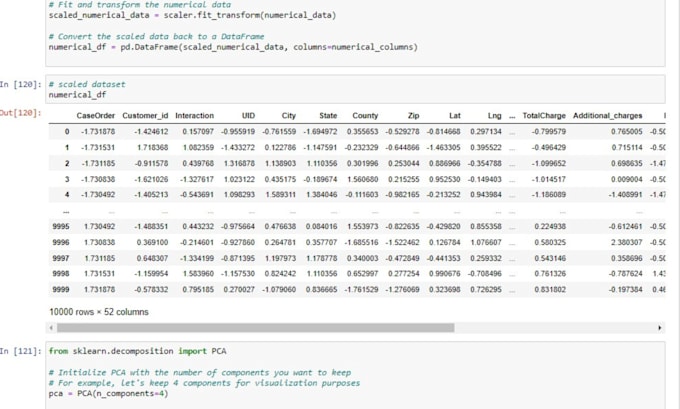Click row index 9997
This screenshot has height=409, width=680.
pos(61,258)
